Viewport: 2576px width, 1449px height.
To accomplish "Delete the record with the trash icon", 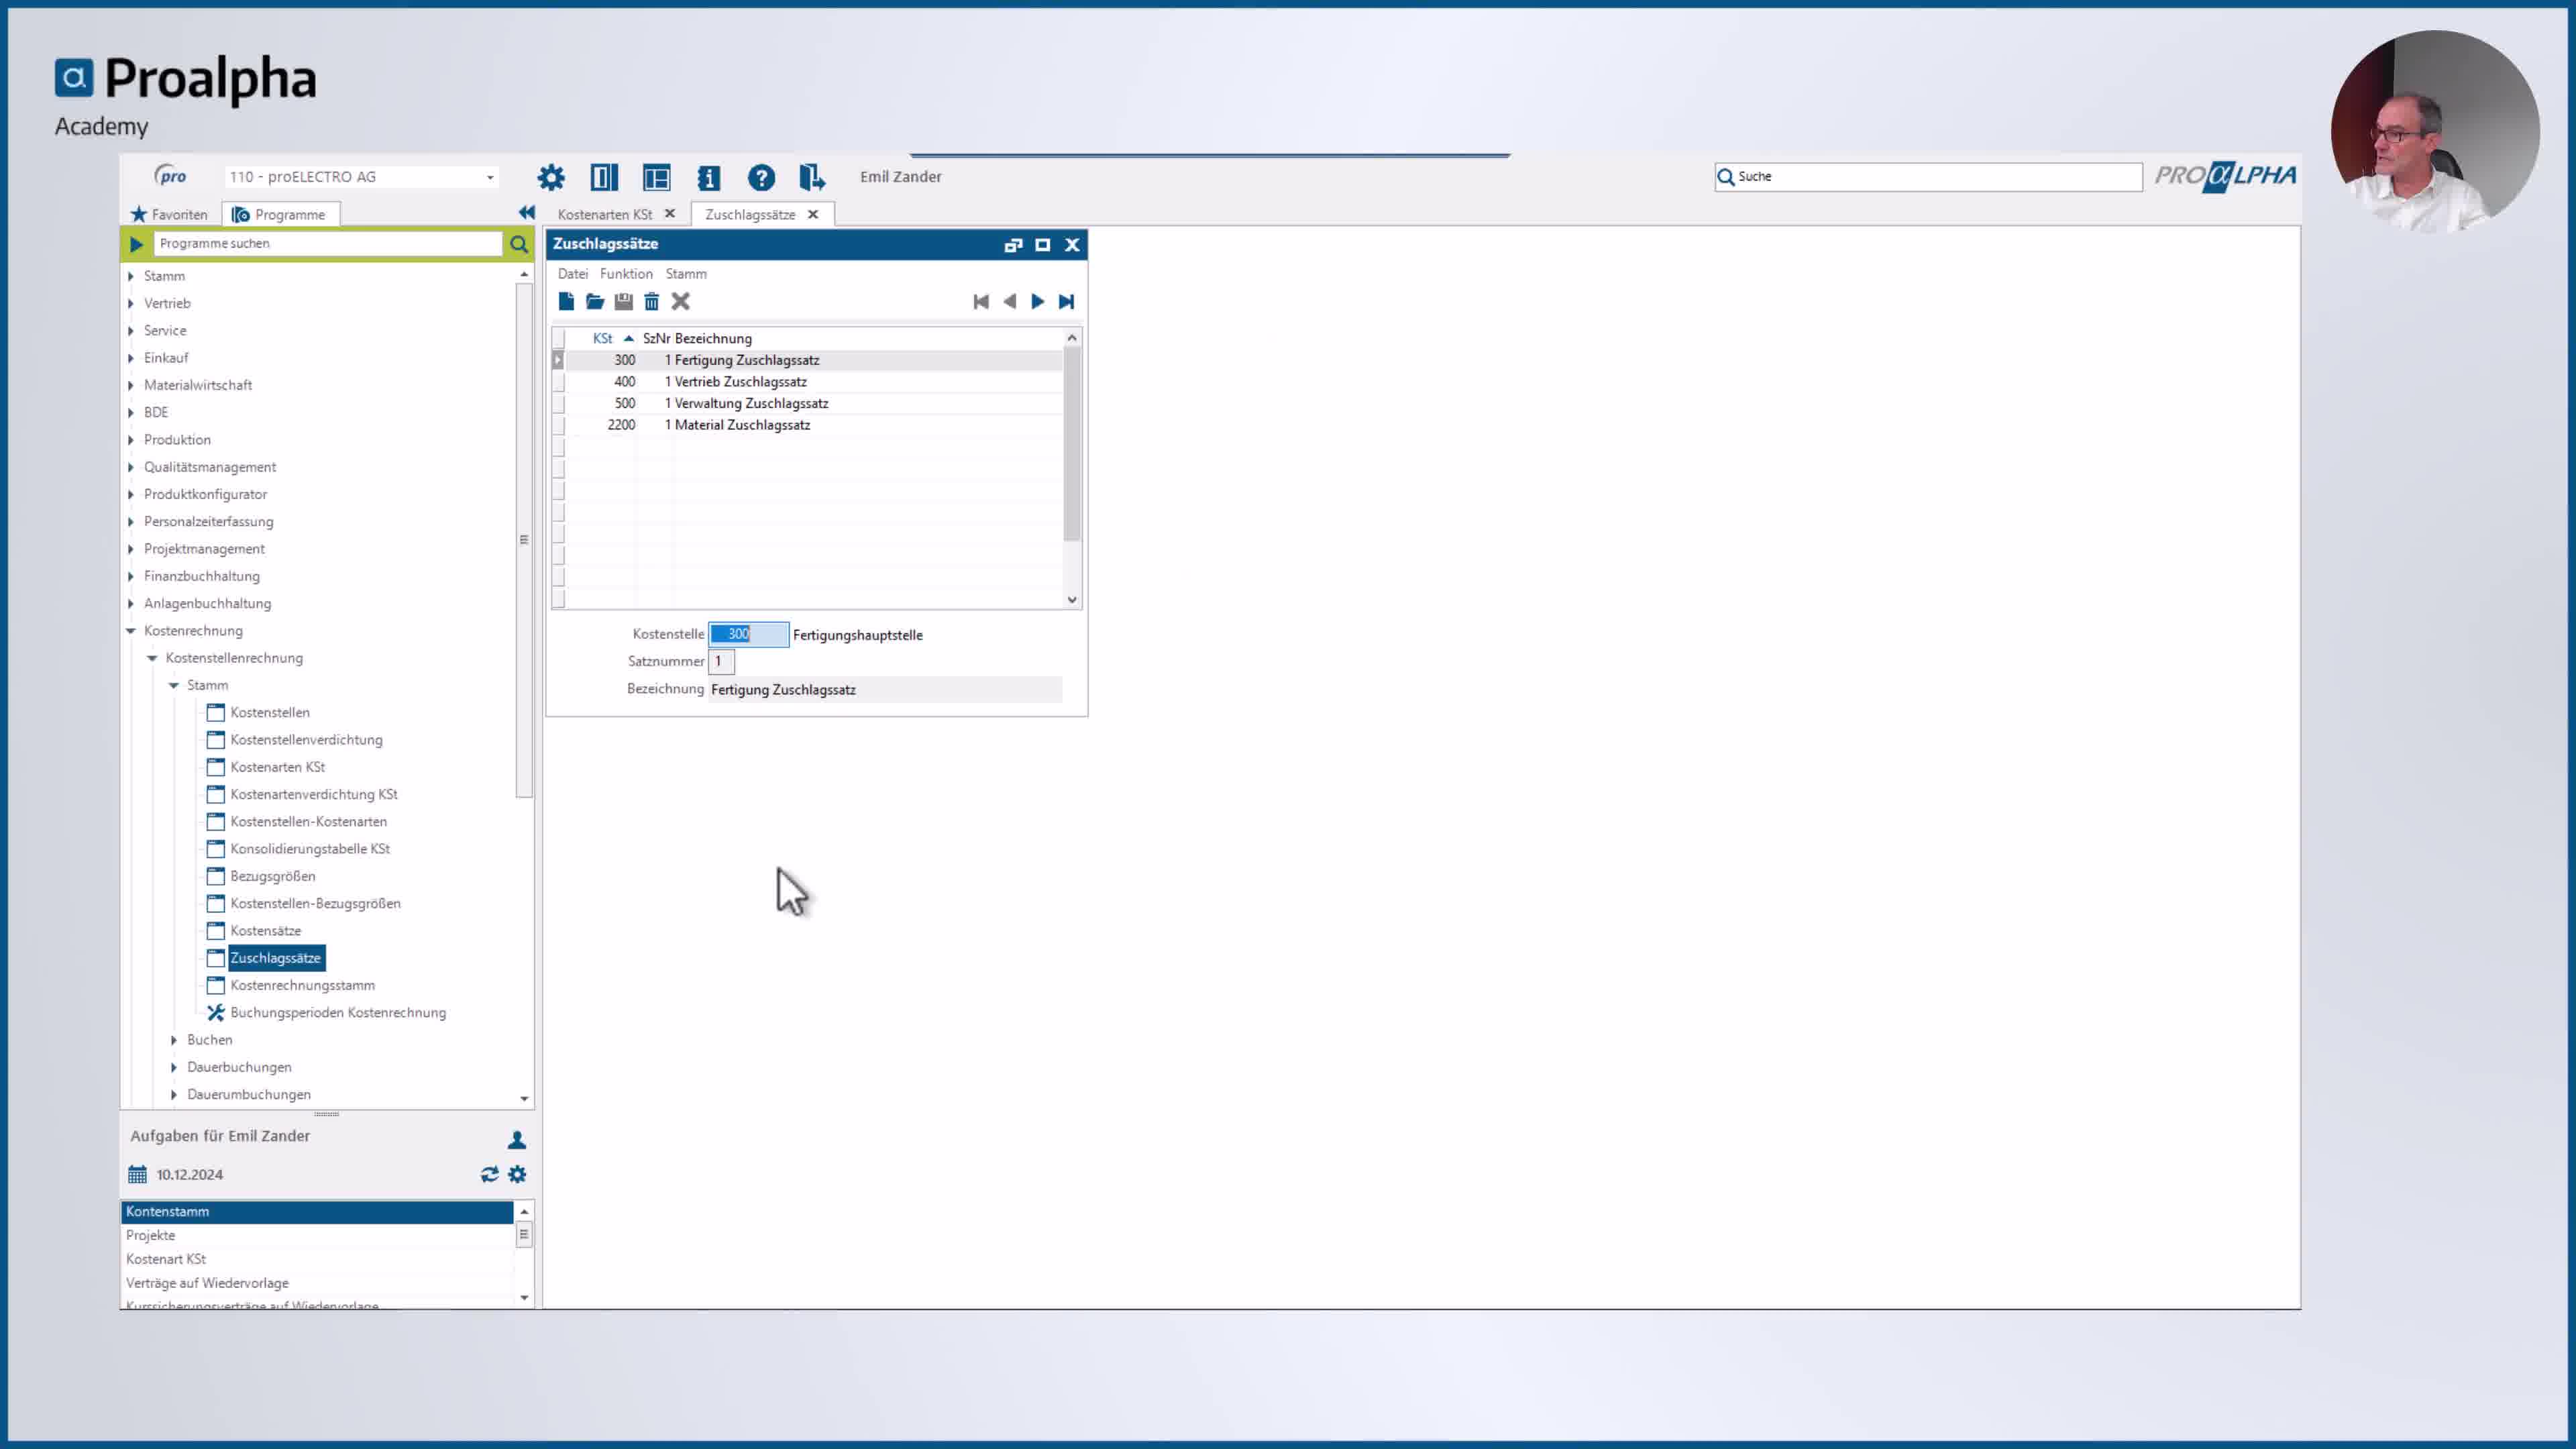I will [652, 301].
